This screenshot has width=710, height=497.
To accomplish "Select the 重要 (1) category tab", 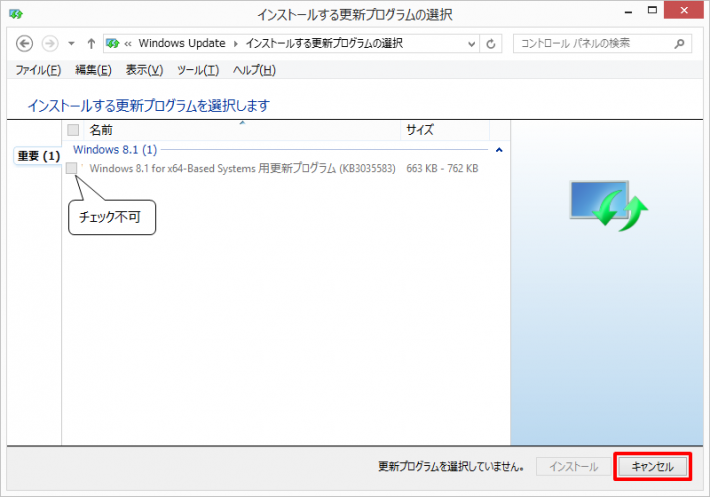I will click(x=38, y=156).
